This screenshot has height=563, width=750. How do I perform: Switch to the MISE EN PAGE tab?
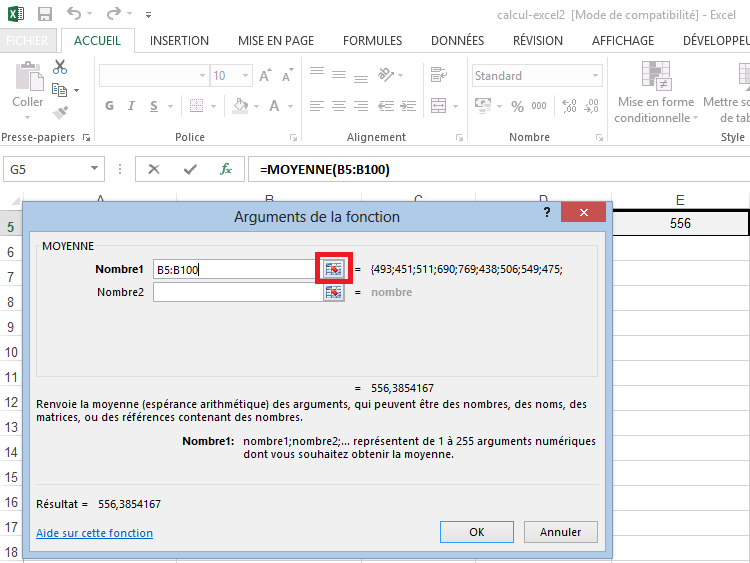tap(276, 41)
